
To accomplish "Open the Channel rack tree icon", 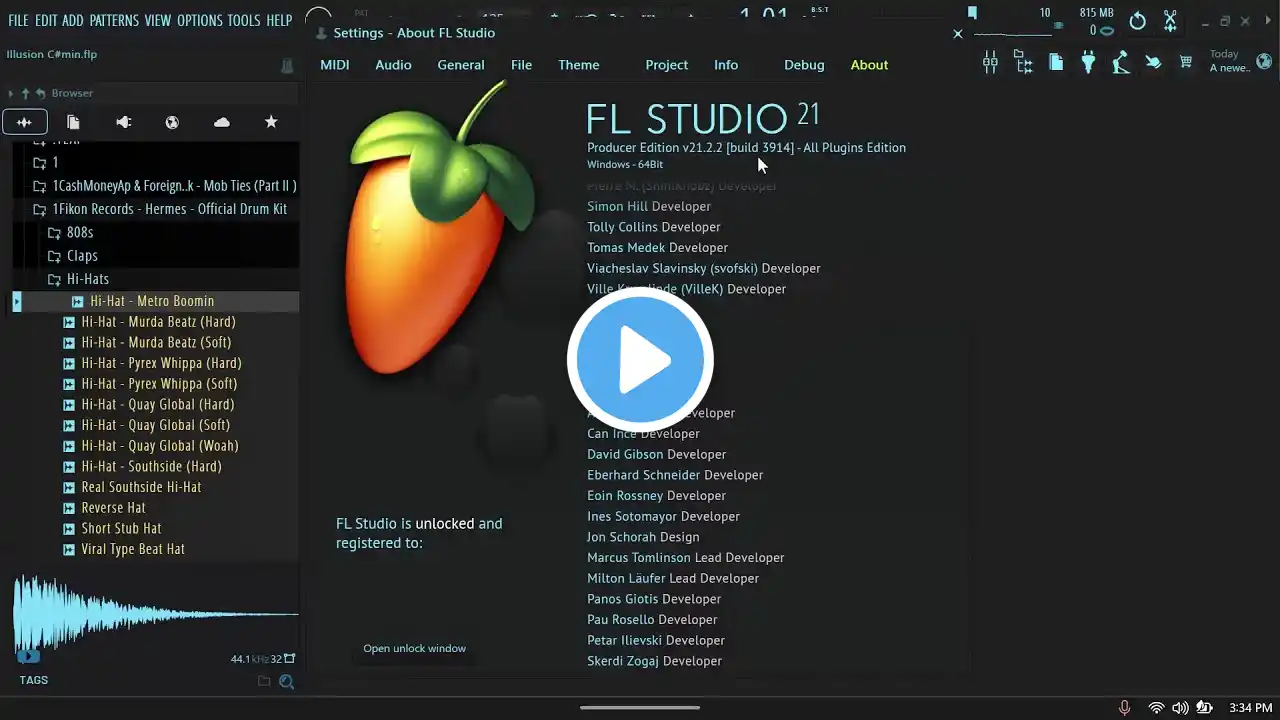I will click(x=1023, y=63).
